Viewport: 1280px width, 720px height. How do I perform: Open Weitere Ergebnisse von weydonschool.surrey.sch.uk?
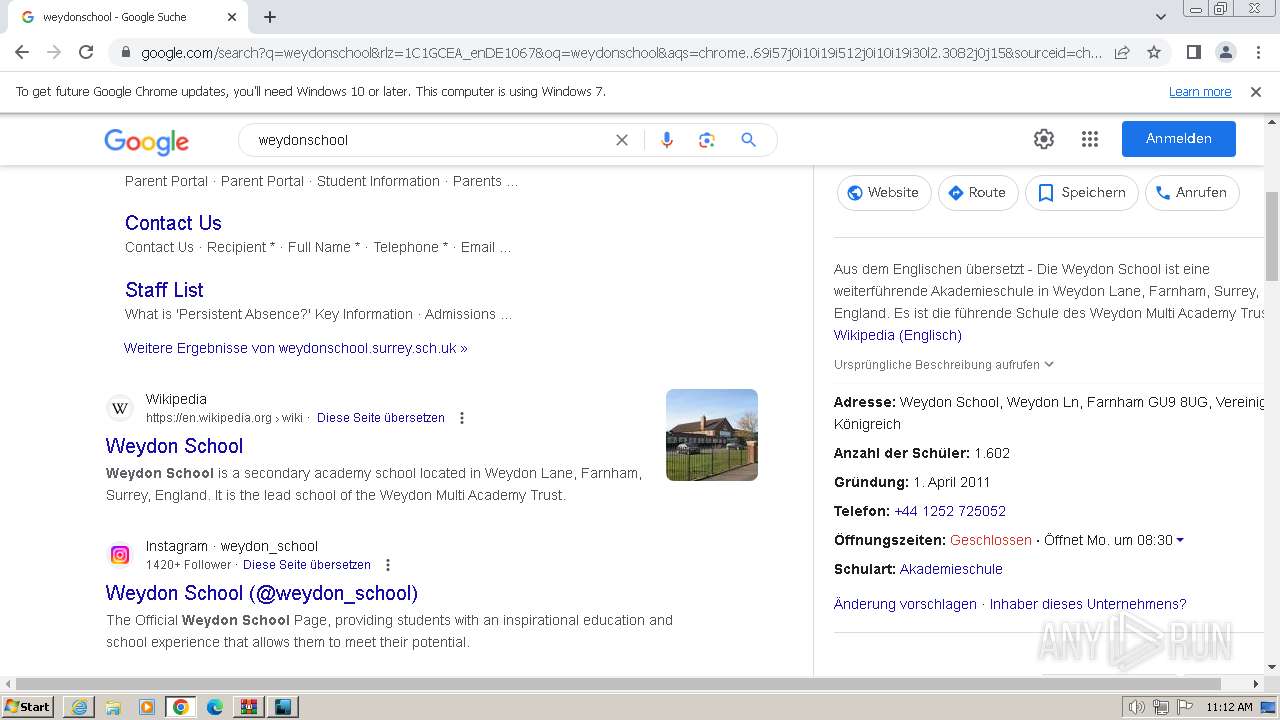[296, 348]
